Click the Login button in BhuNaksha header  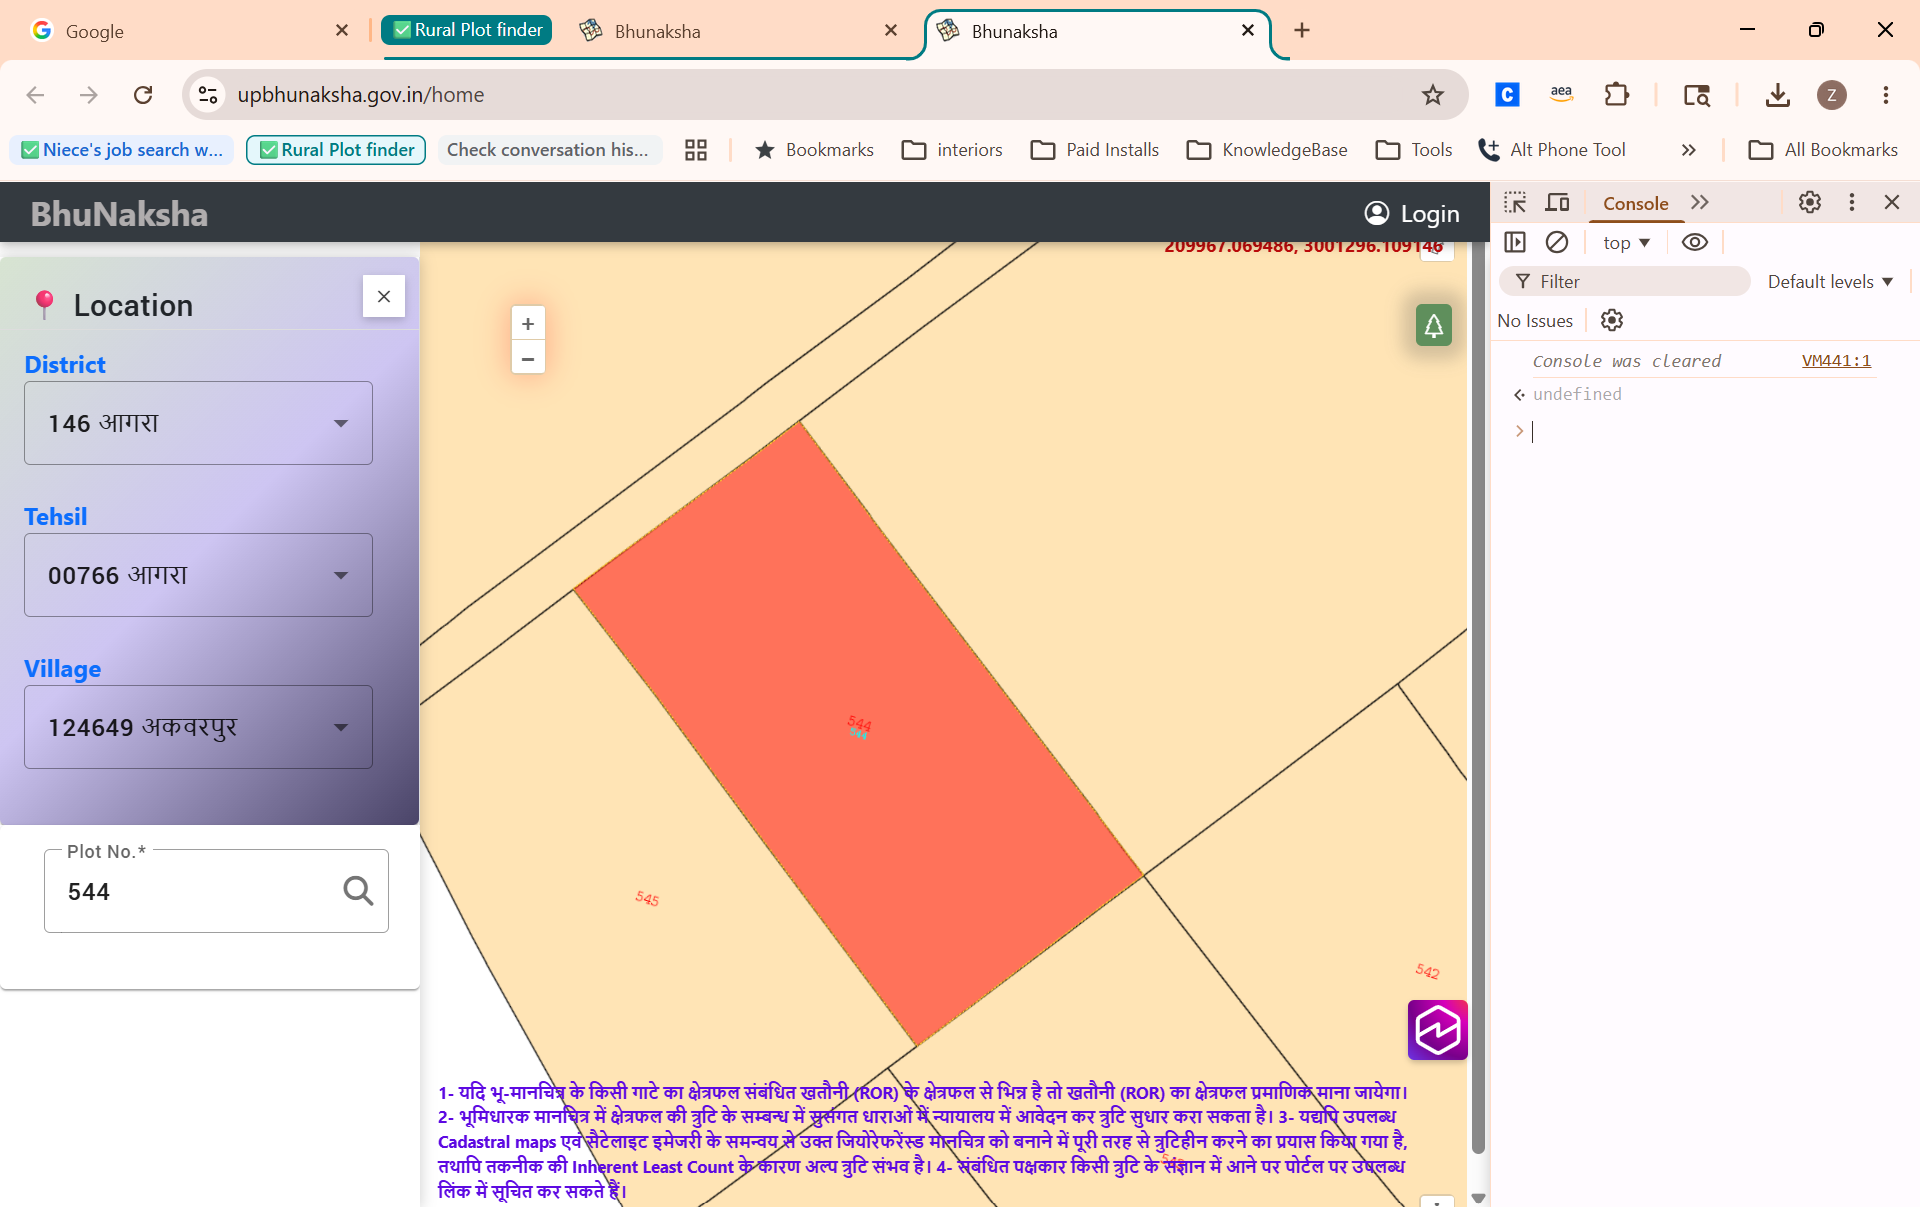point(1412,213)
